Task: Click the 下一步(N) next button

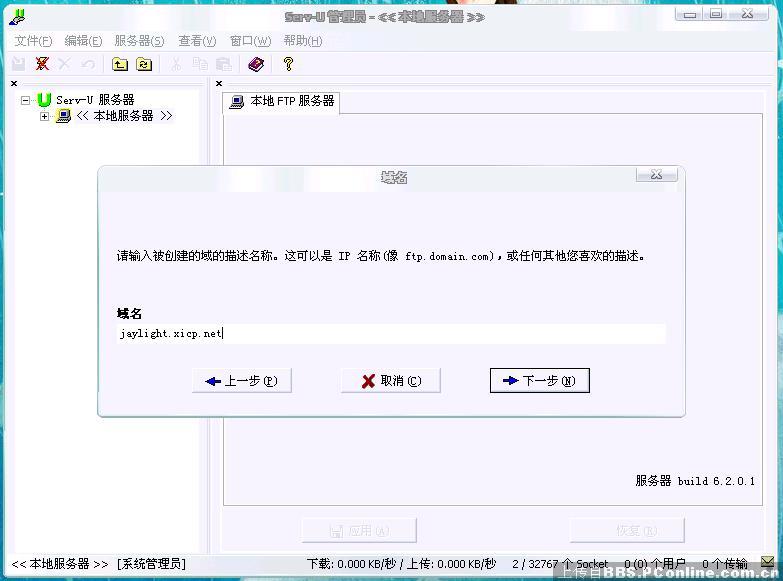Action: (x=540, y=381)
